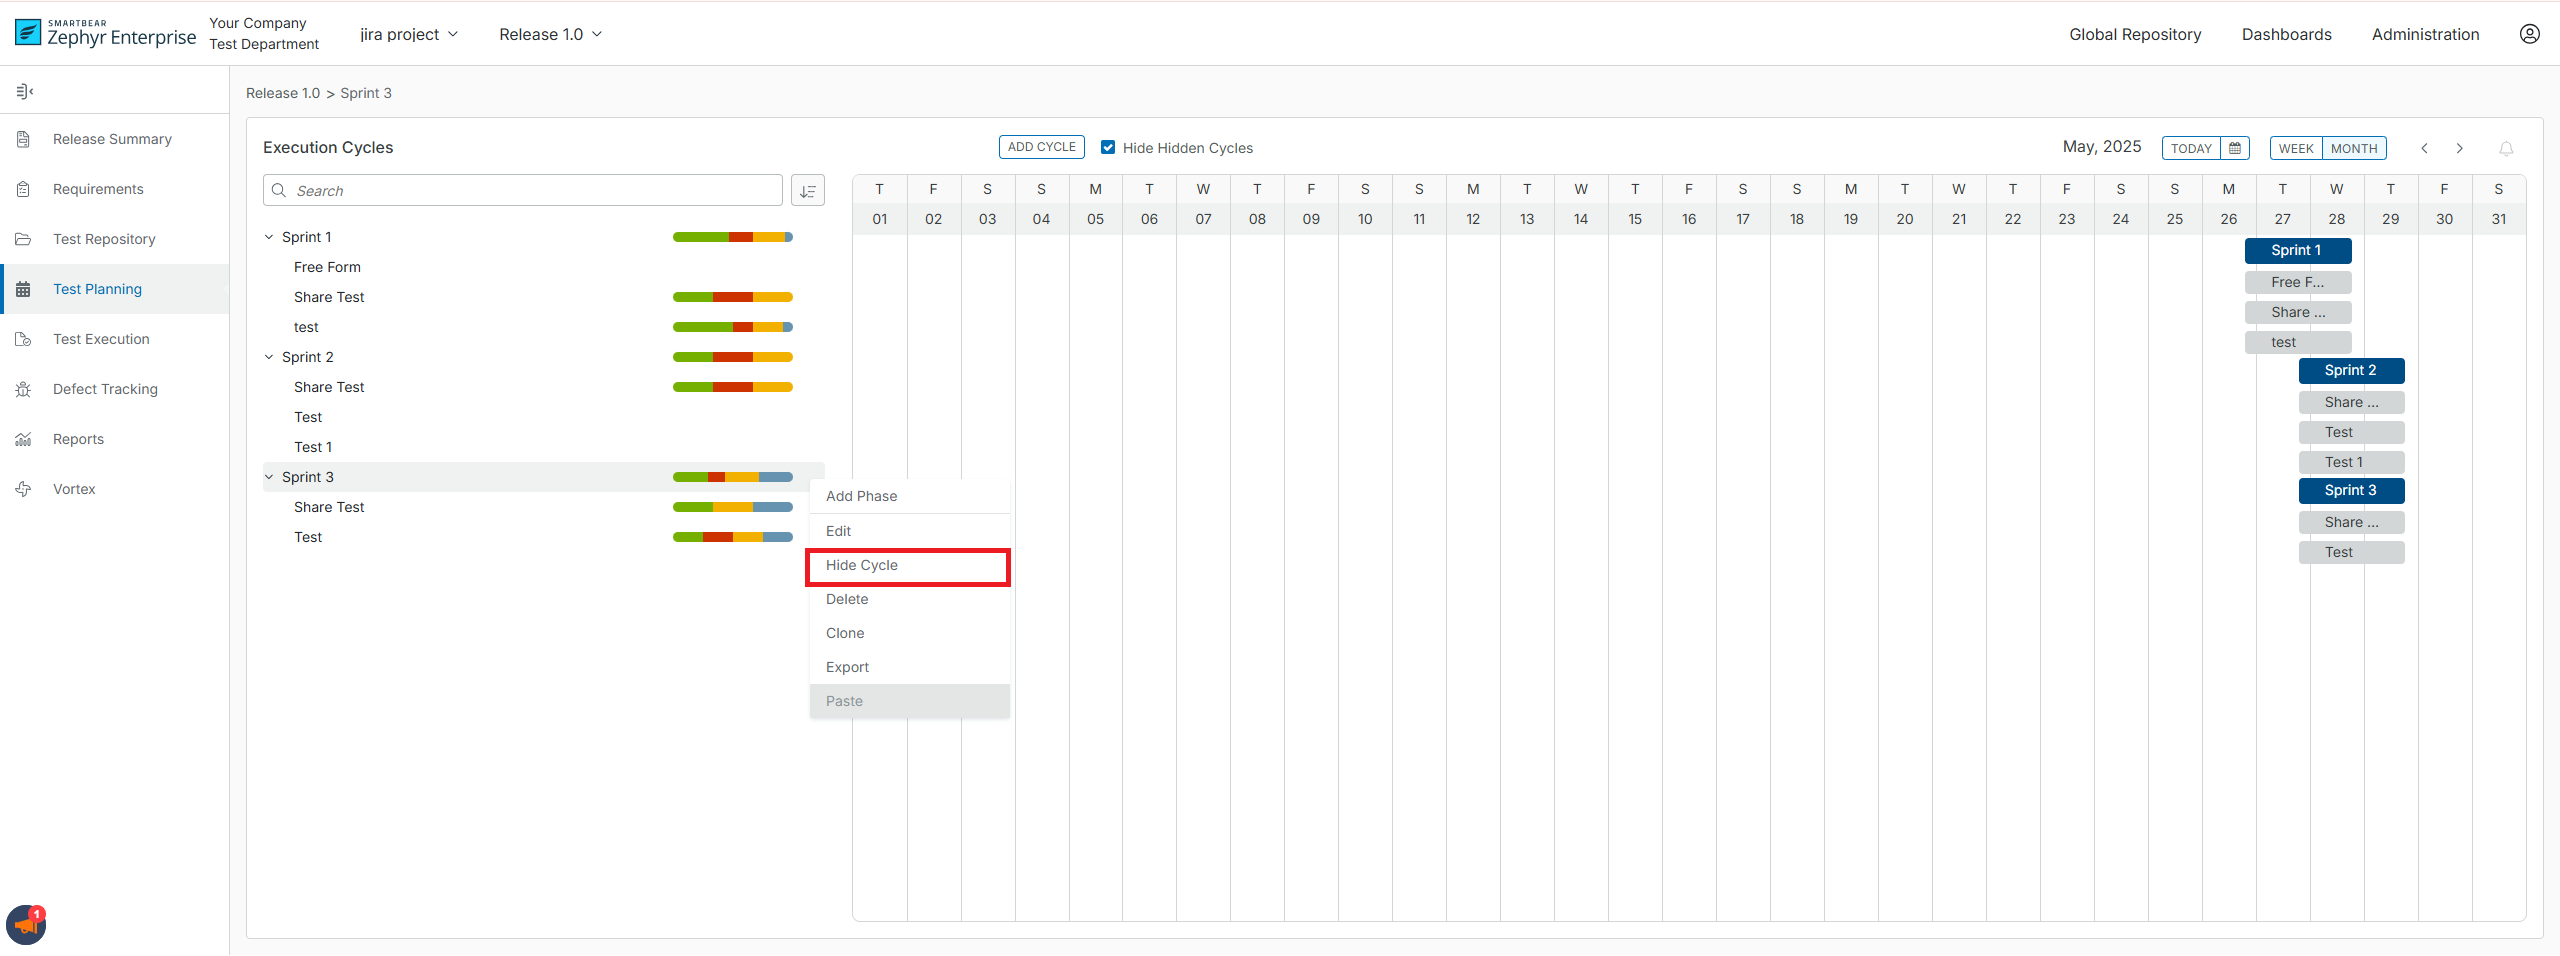Switch to WEEK view
The height and width of the screenshot is (956, 2560).
[x=2297, y=147]
